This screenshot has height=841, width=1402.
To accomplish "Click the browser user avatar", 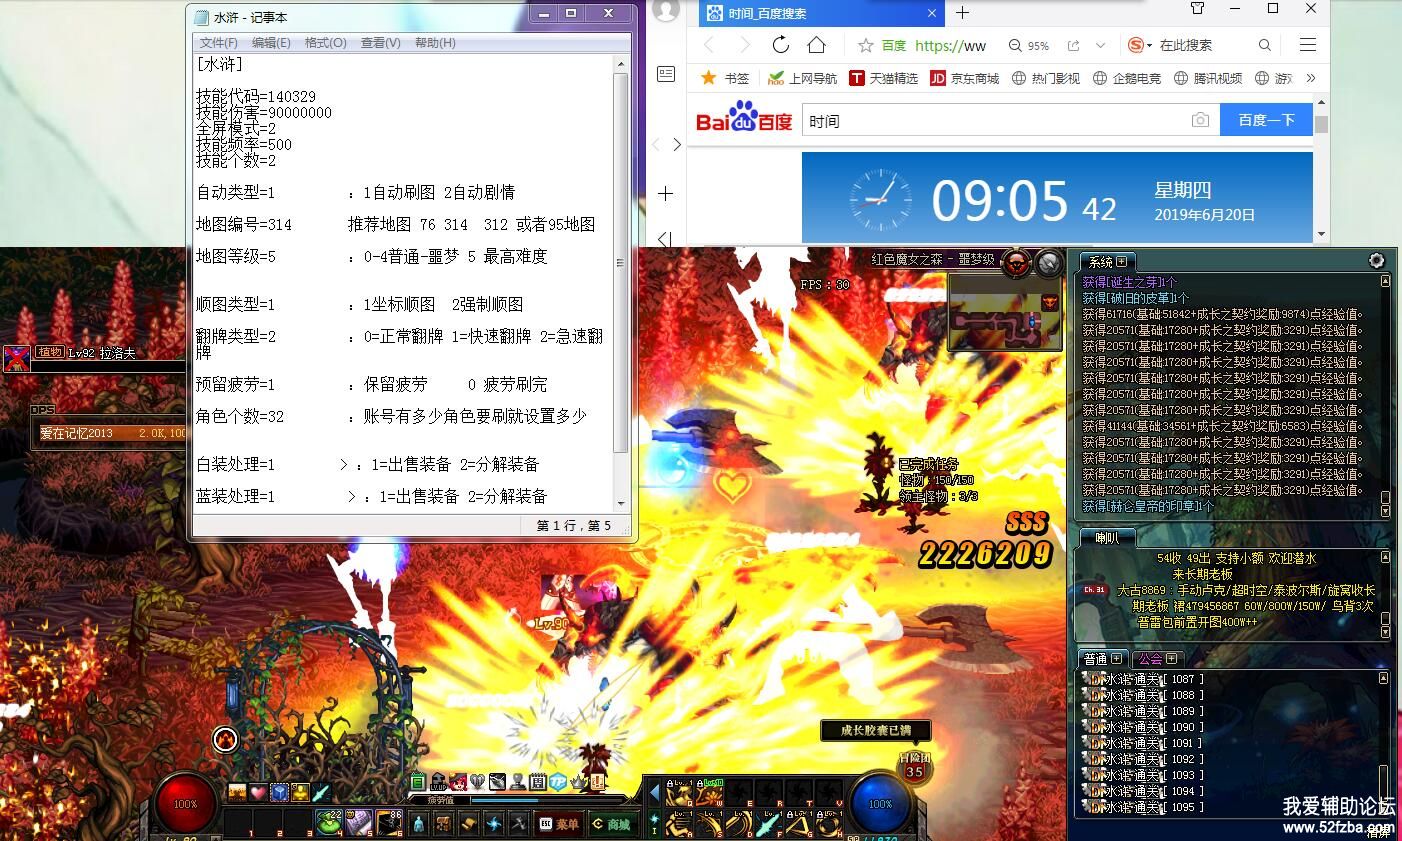I will [x=665, y=11].
